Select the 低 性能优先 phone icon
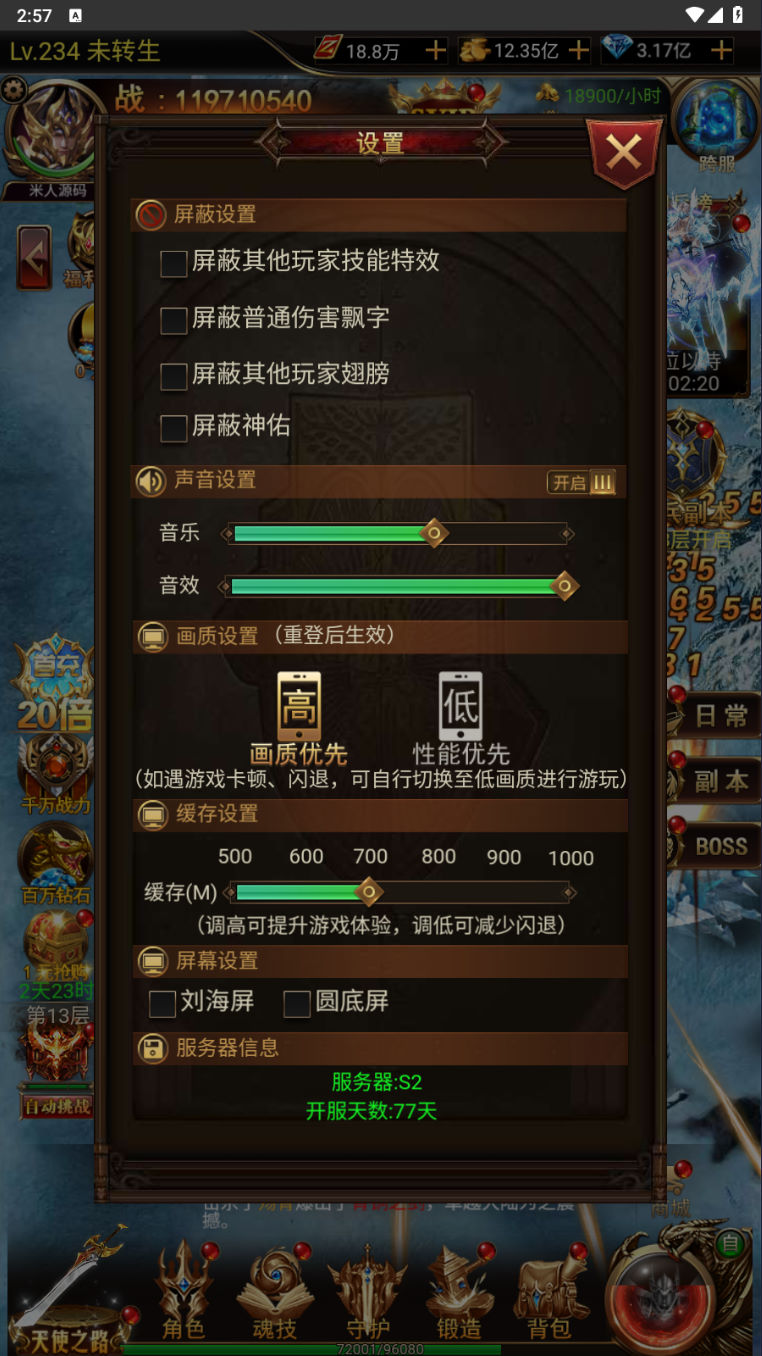Image resolution: width=762 pixels, height=1356 pixels. (460, 706)
